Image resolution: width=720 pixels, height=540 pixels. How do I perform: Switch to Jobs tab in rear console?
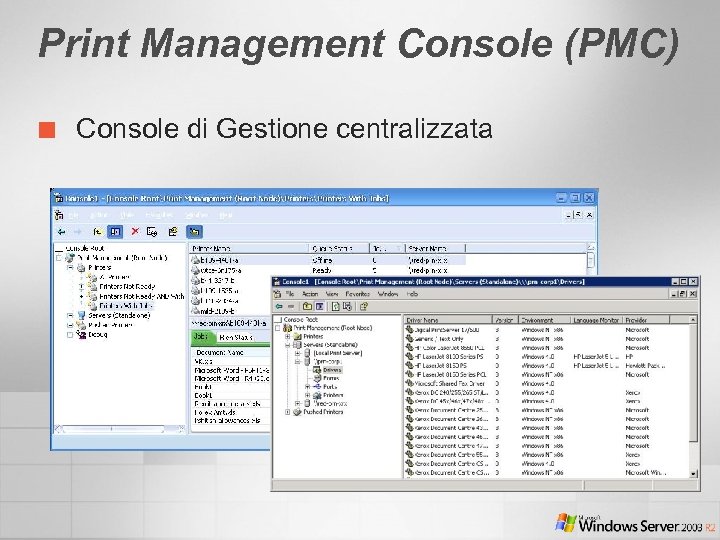[x=201, y=337]
